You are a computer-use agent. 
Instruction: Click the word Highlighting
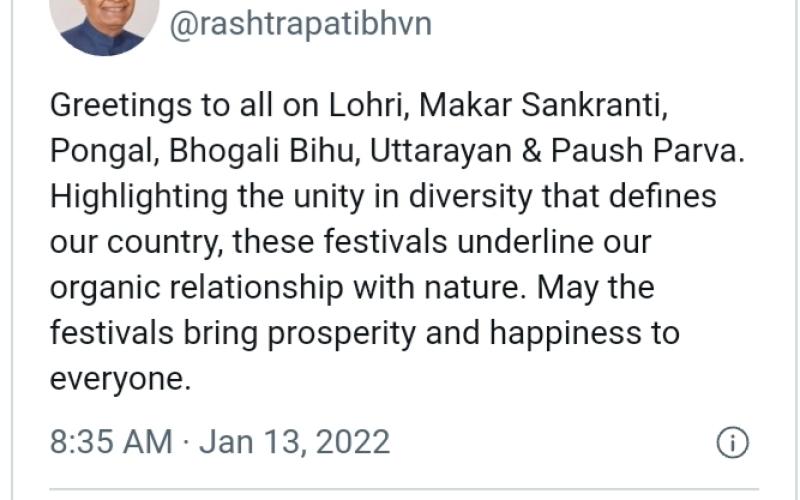(139, 197)
